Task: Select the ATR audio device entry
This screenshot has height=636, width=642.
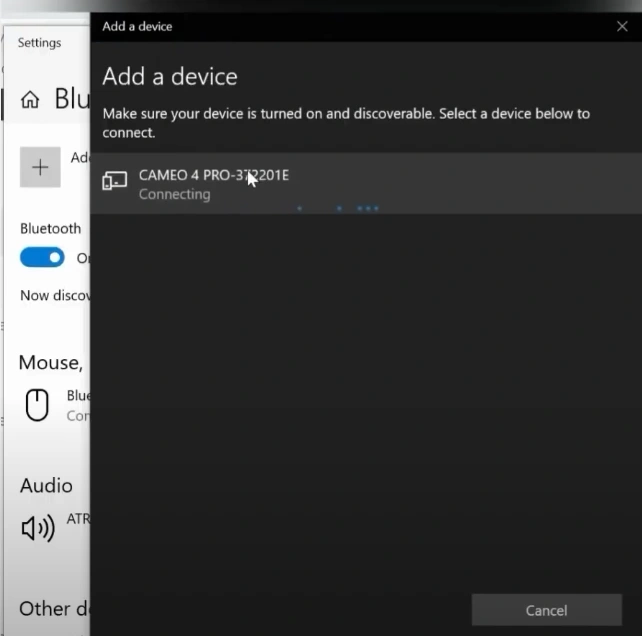Action: (78, 520)
